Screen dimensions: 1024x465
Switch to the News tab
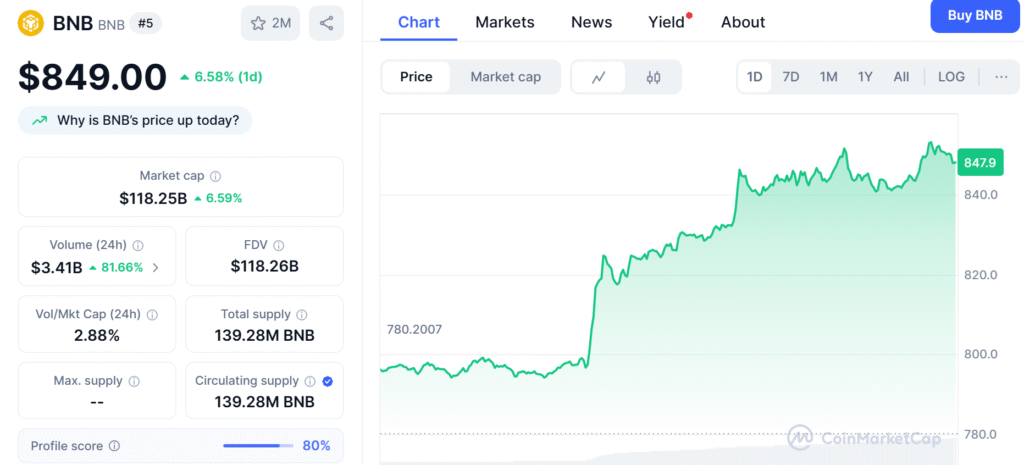point(591,22)
